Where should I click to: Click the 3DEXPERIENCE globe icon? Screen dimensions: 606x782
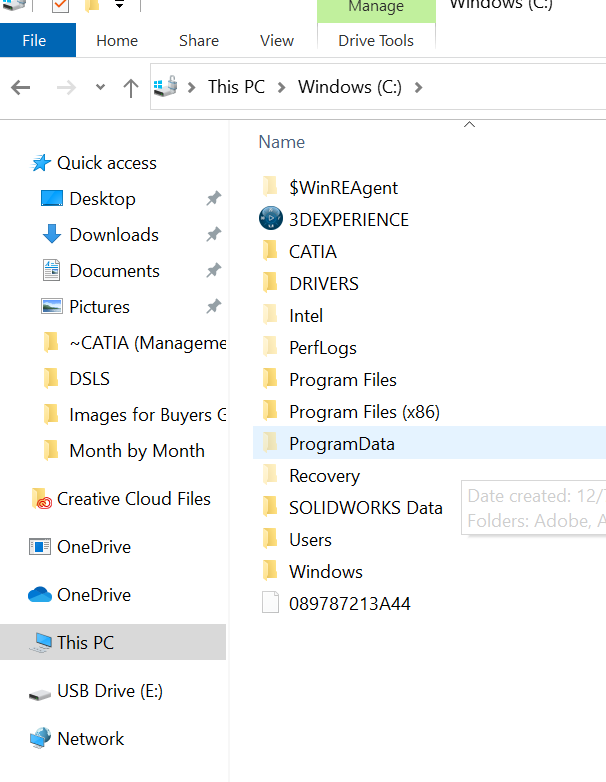(x=271, y=218)
